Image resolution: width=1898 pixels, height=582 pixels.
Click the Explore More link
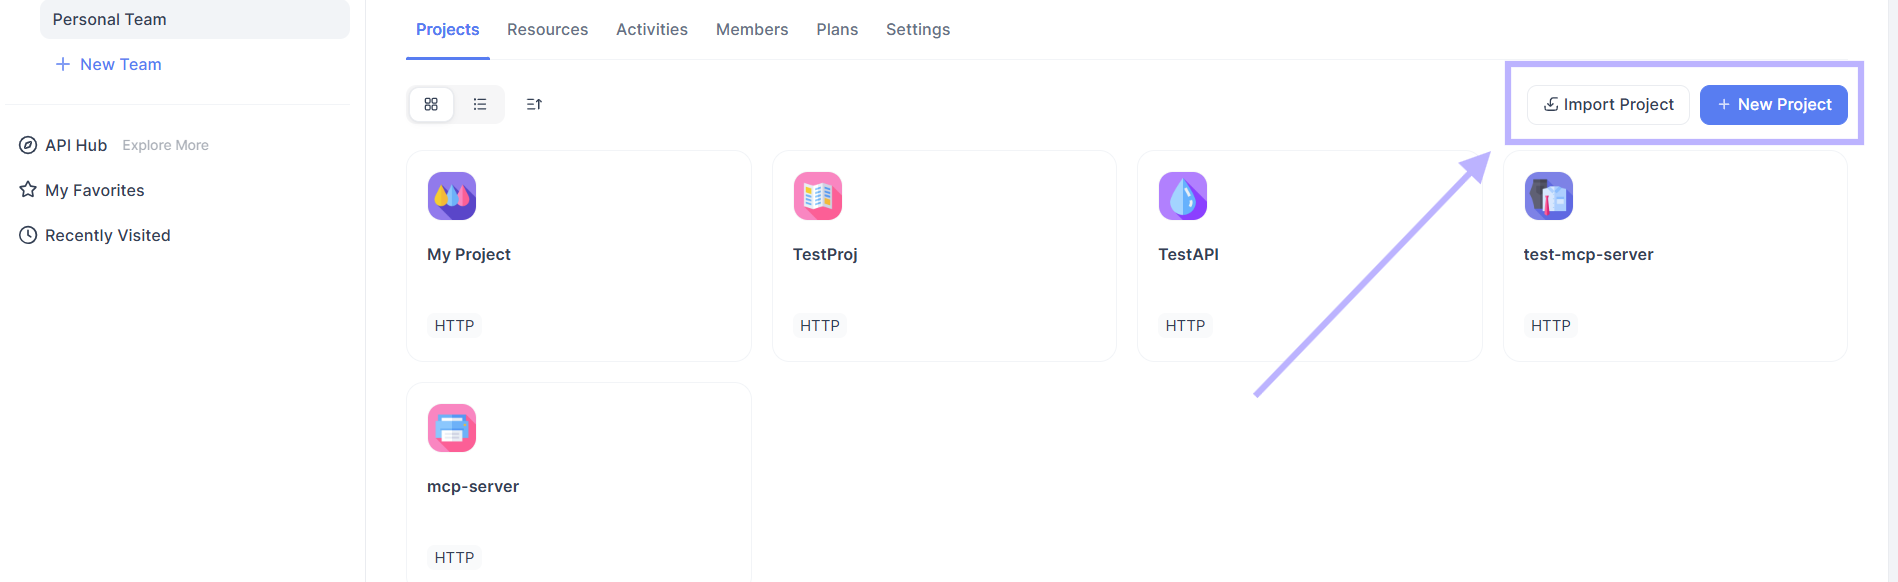pos(165,145)
